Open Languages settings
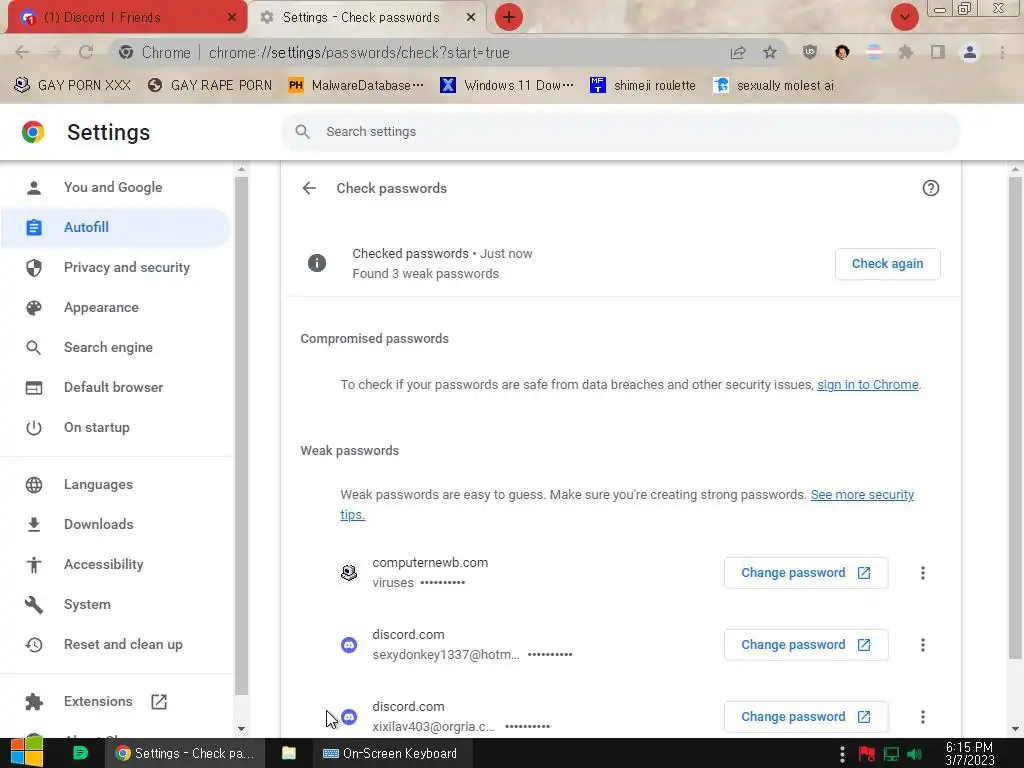1024x768 pixels. (99, 485)
